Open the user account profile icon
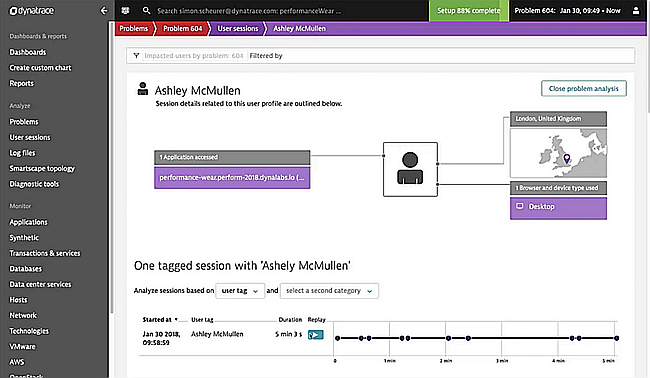 [x=635, y=11]
